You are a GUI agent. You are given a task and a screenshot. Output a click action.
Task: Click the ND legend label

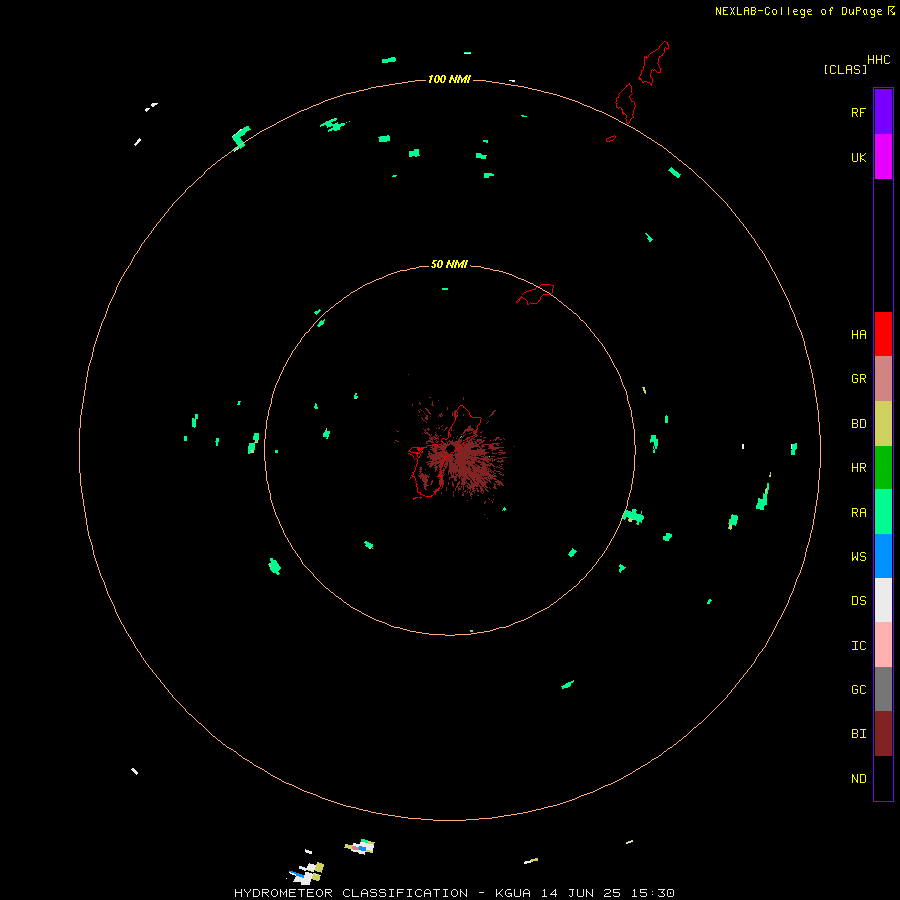(x=858, y=779)
